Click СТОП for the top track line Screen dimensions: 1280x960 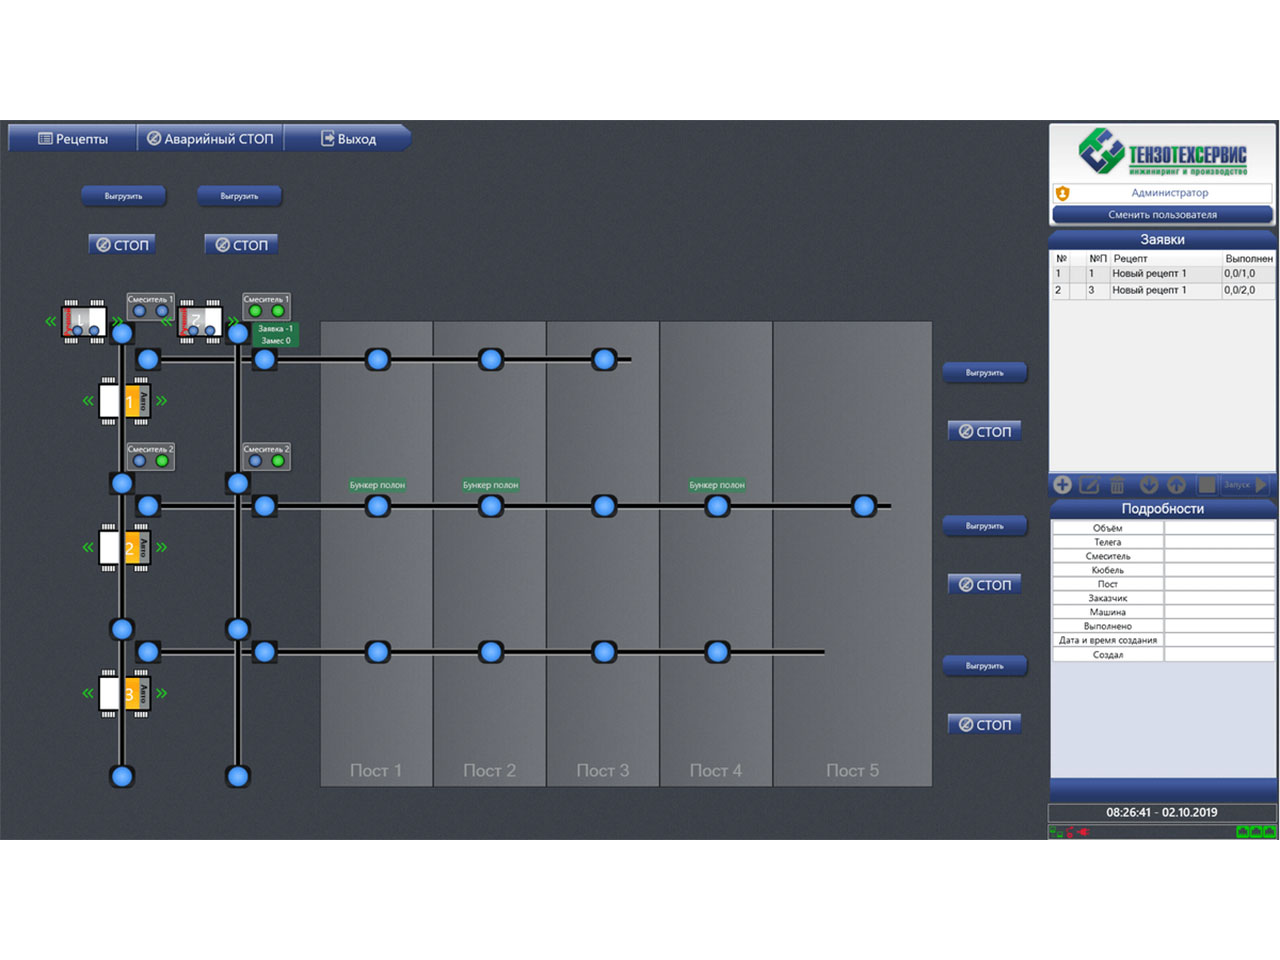(x=985, y=431)
